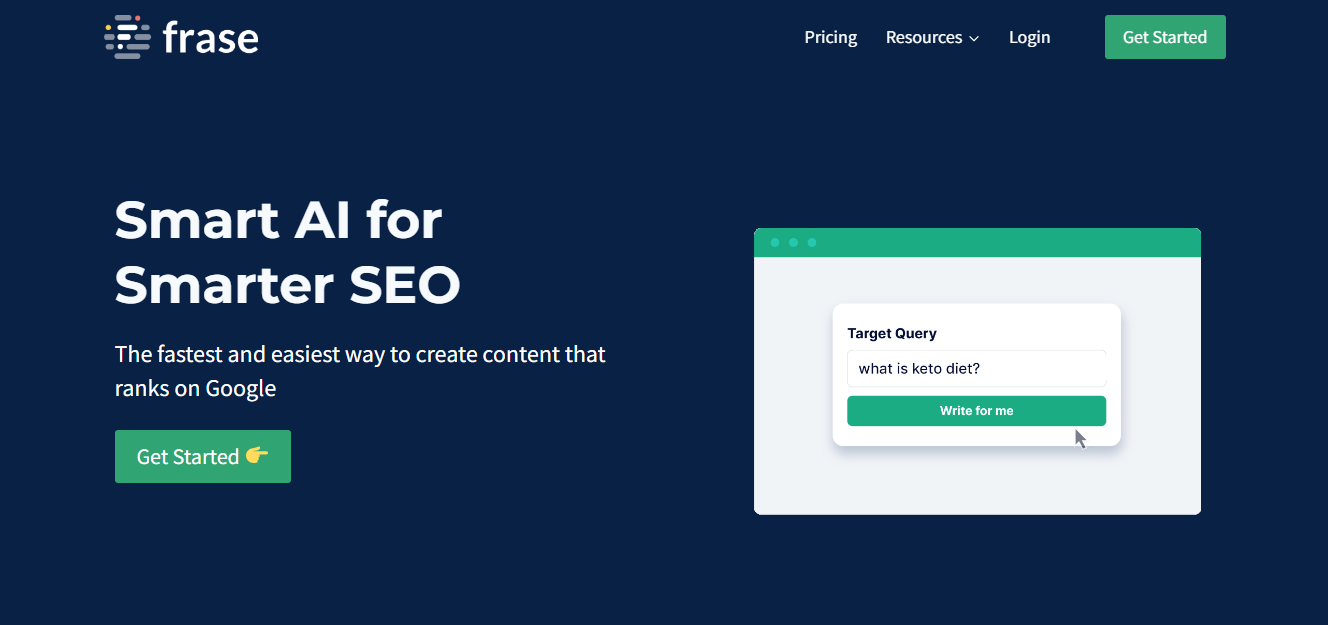Click the Target Query input field
This screenshot has height=625, width=1328.
976,368
